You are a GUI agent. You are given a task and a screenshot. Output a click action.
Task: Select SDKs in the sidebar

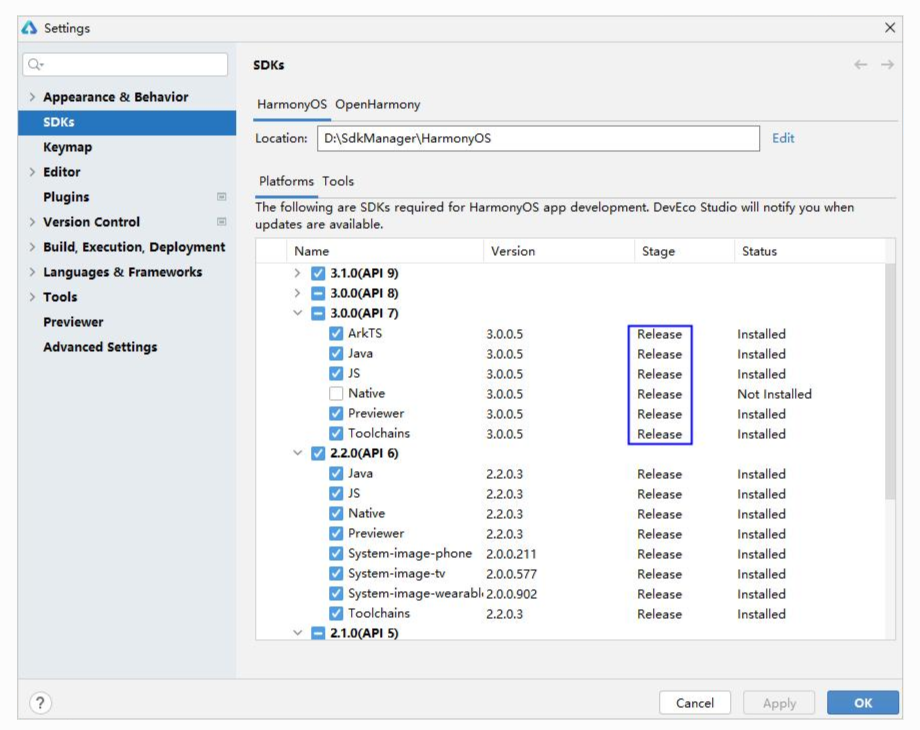[127, 122]
